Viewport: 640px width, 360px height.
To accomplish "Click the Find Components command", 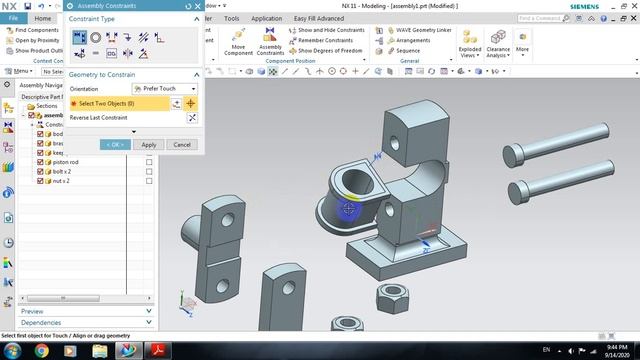I will click(33, 30).
